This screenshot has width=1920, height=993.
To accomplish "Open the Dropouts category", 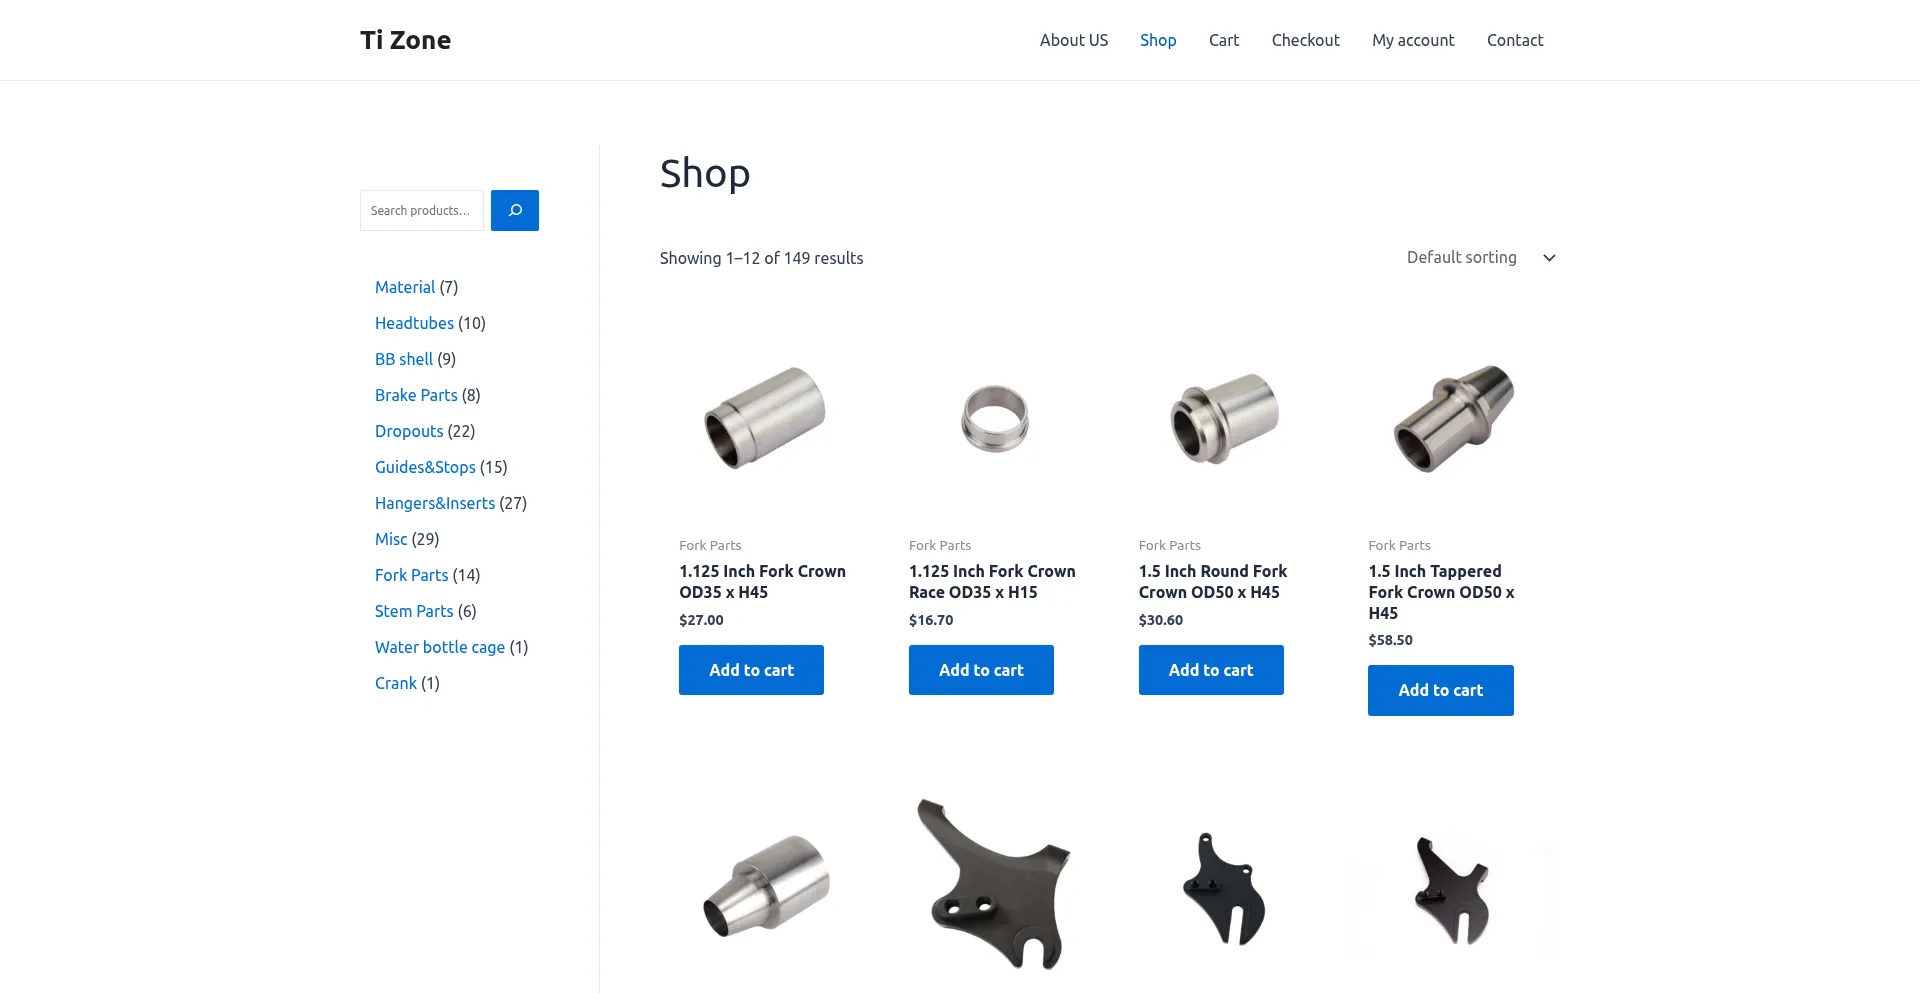I will (409, 431).
